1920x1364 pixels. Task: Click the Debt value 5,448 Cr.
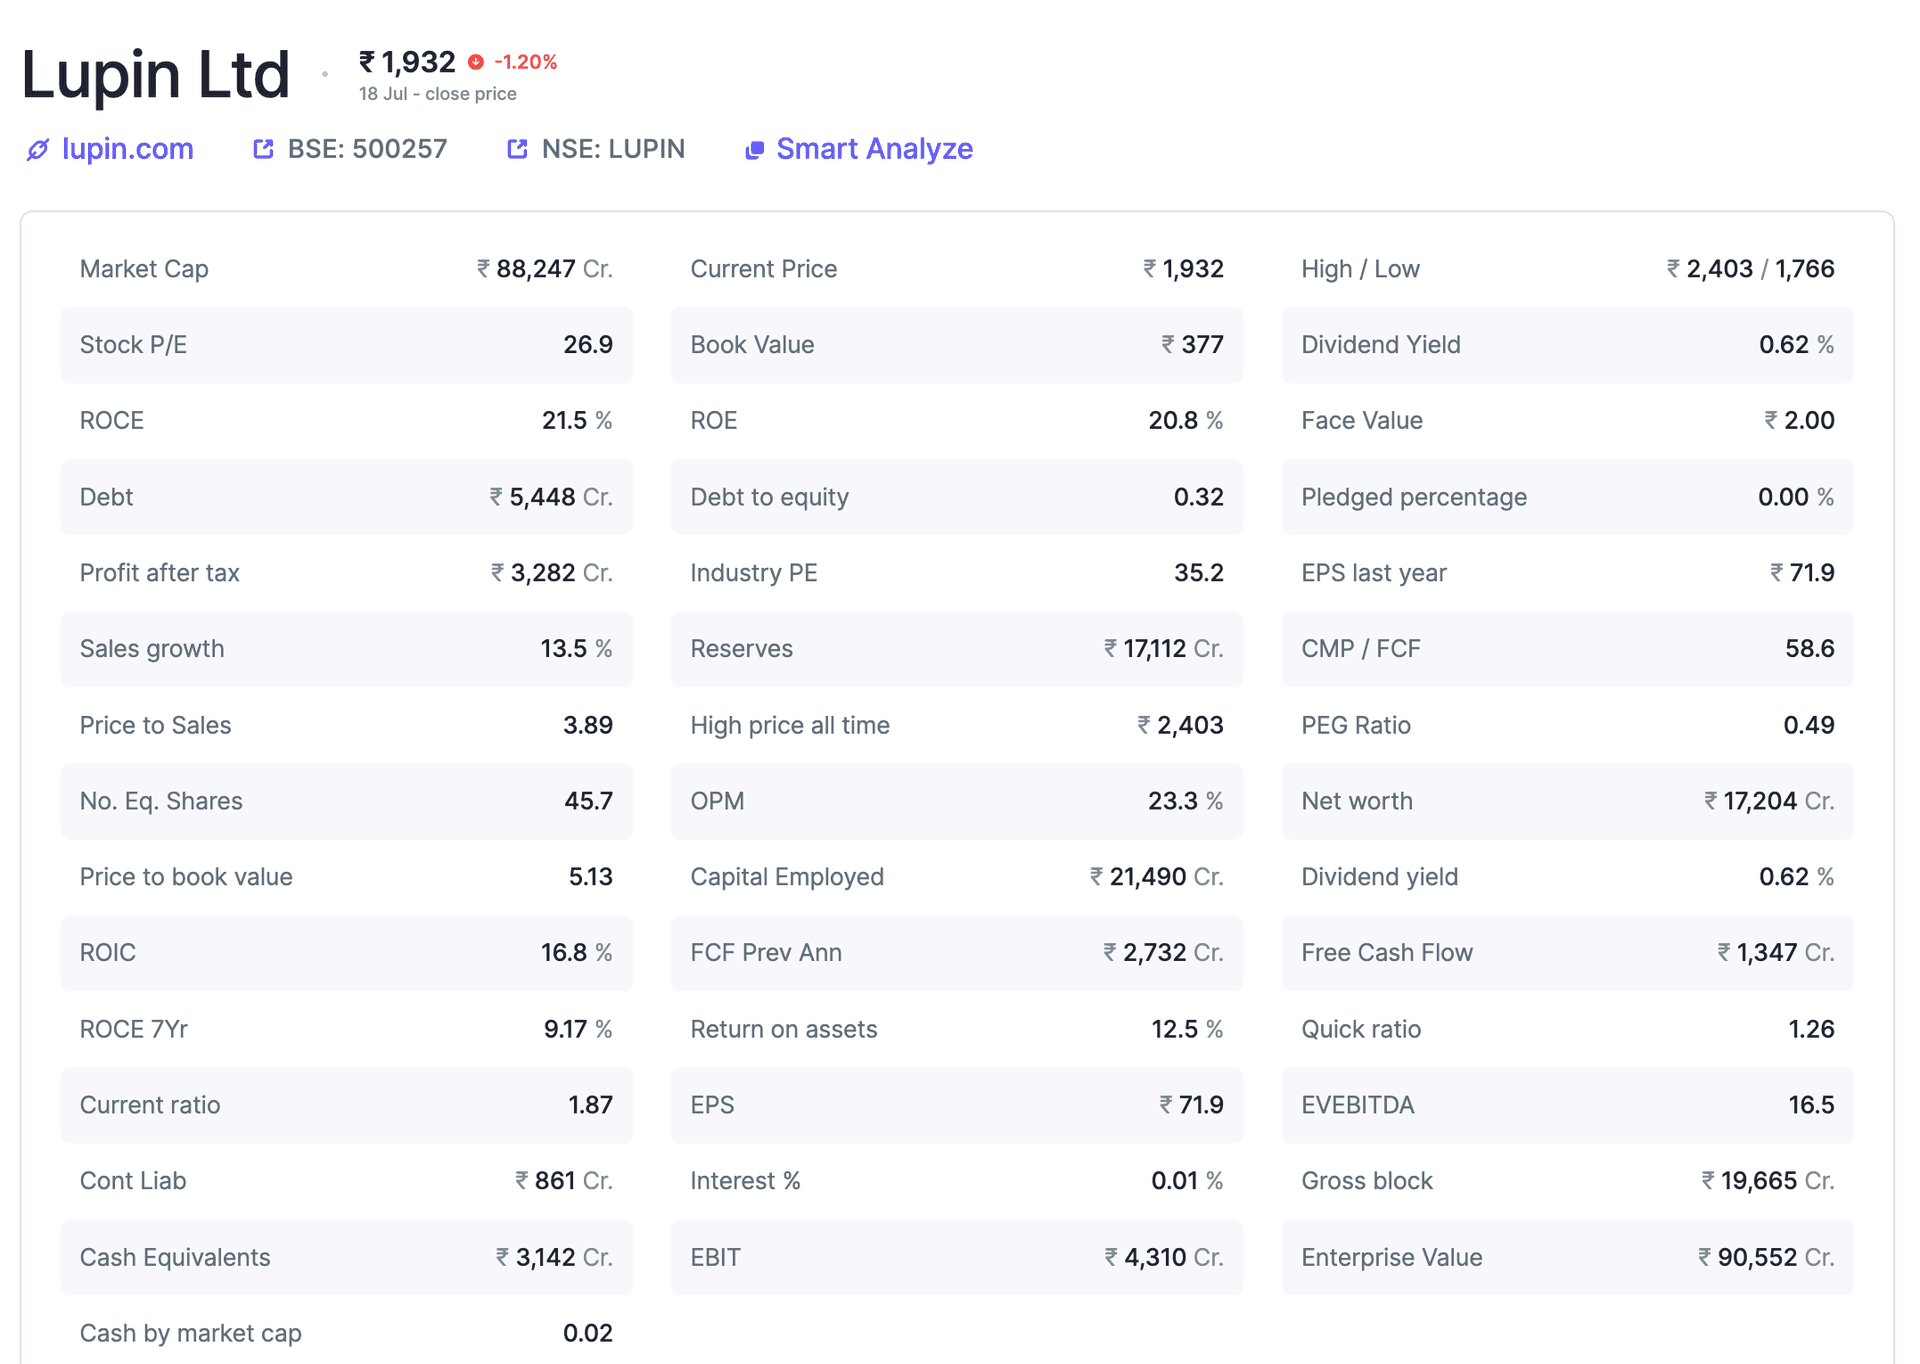(x=551, y=497)
